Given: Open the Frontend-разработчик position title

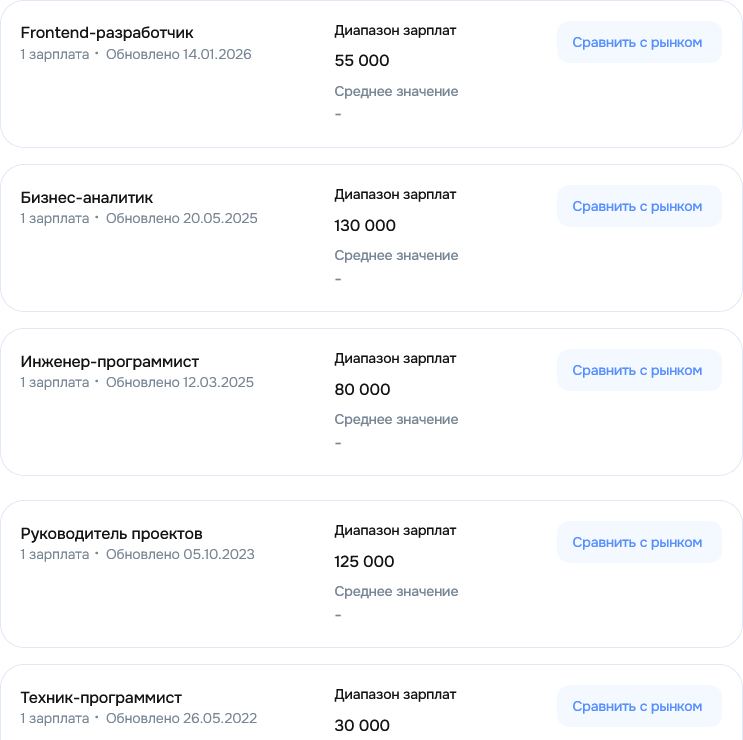Looking at the screenshot, I should pos(107,33).
